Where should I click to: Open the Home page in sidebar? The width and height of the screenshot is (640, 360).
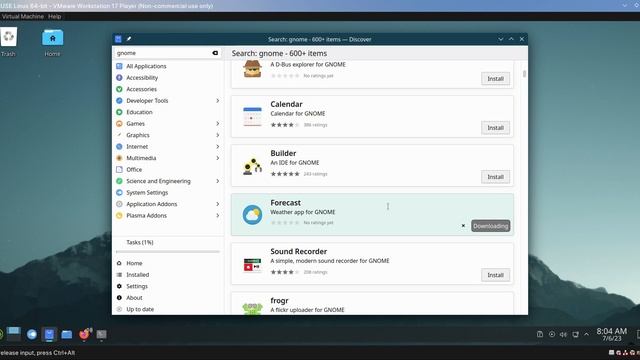coord(168,263)
